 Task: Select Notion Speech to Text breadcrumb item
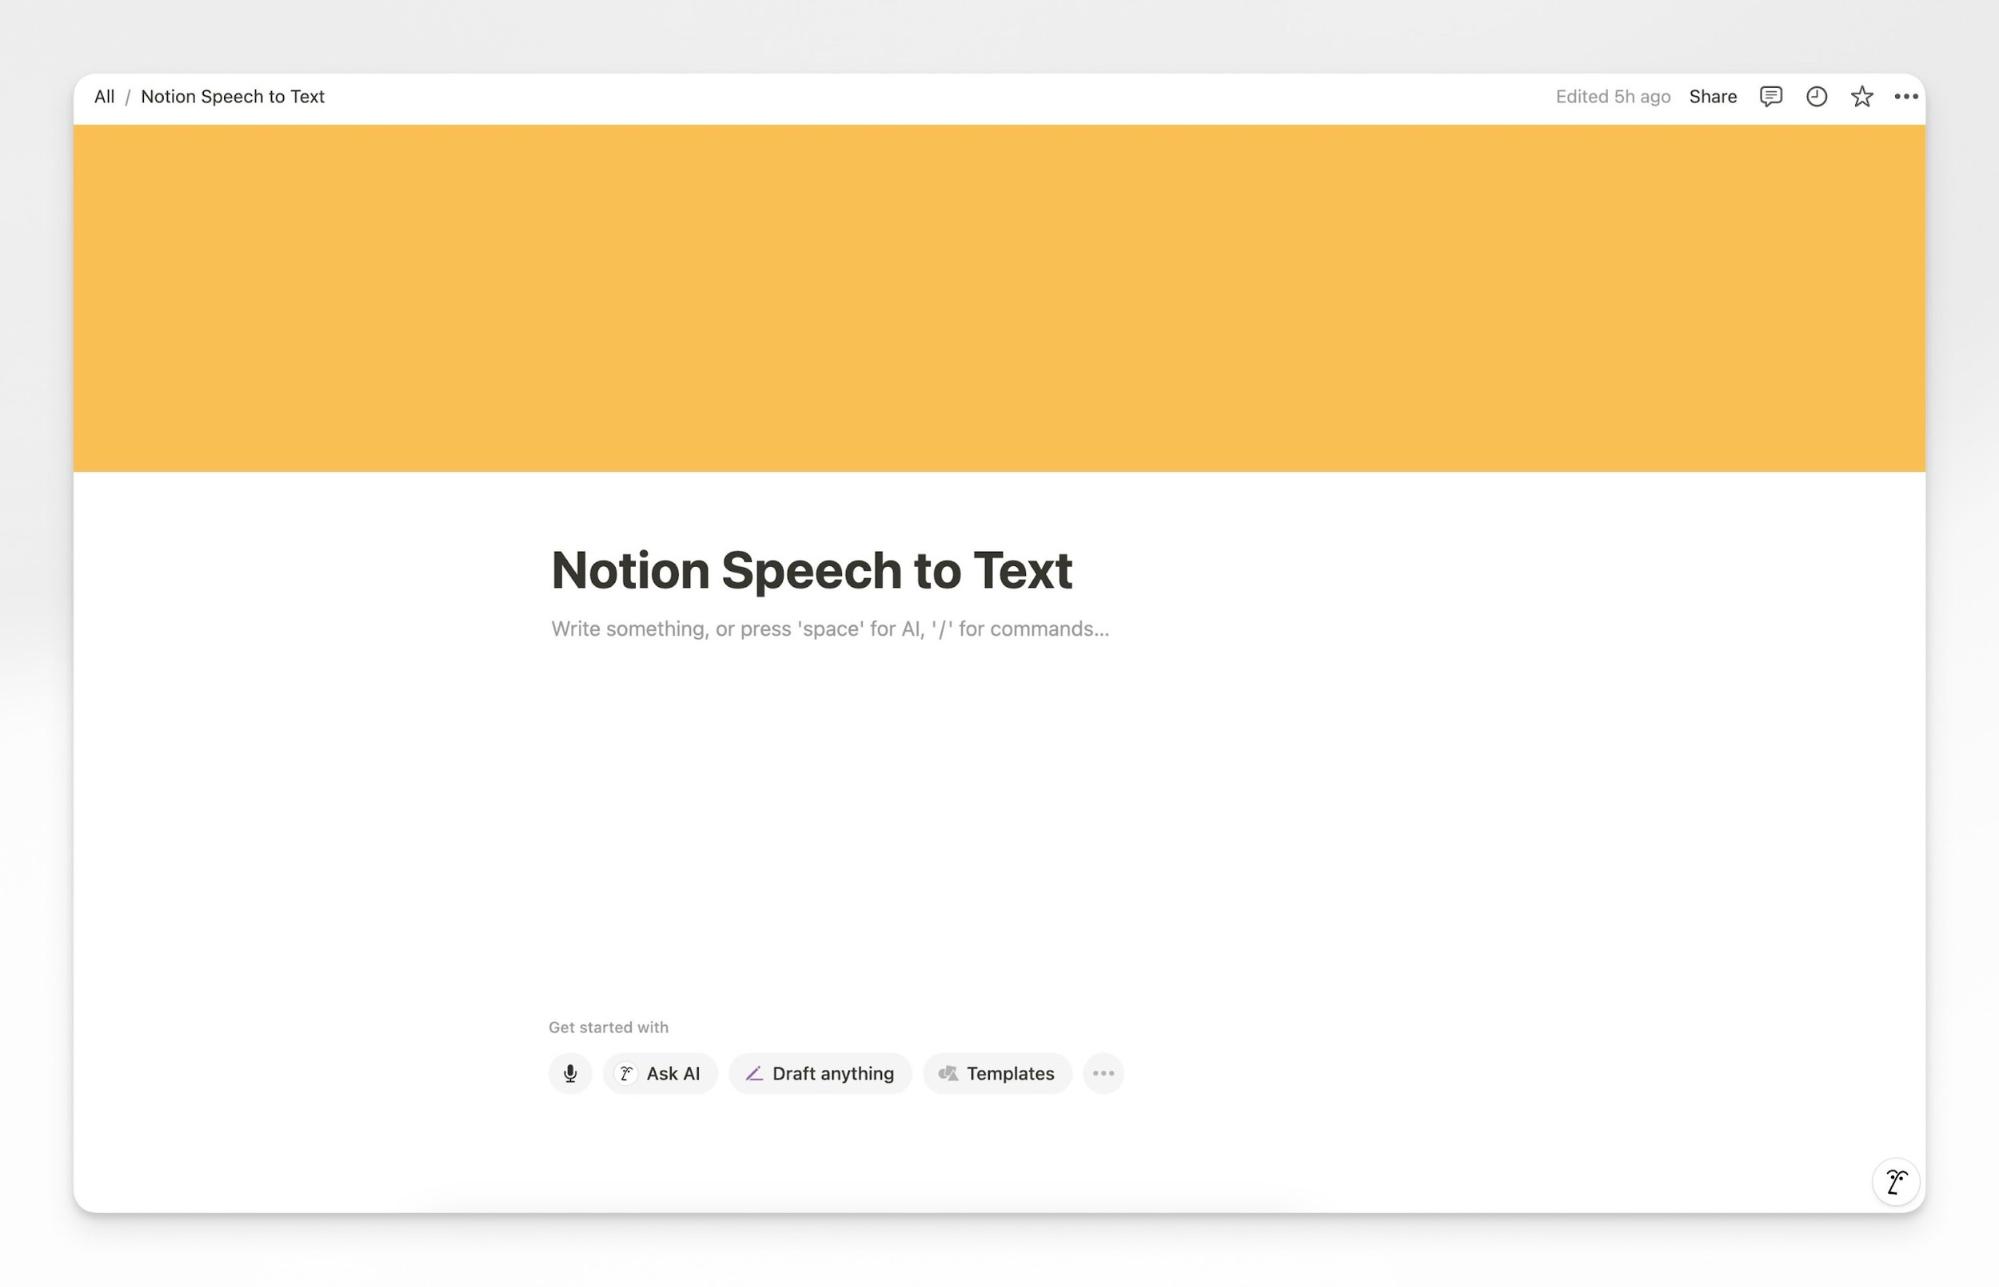pos(232,96)
